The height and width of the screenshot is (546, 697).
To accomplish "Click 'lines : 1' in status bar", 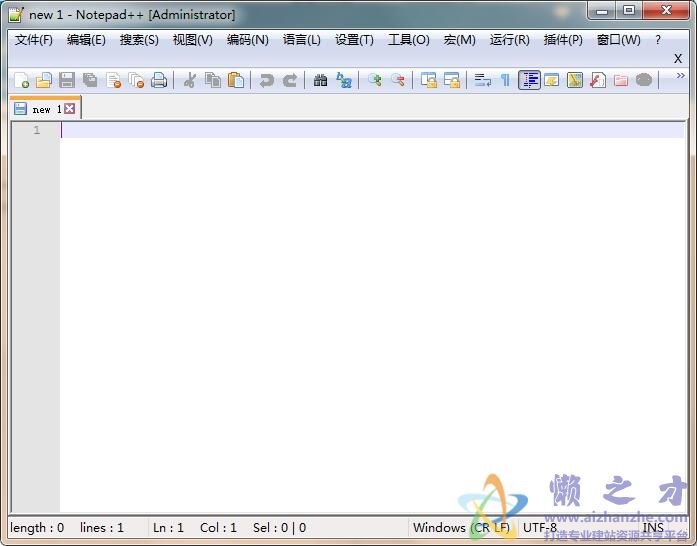I will pyautogui.click(x=102, y=528).
